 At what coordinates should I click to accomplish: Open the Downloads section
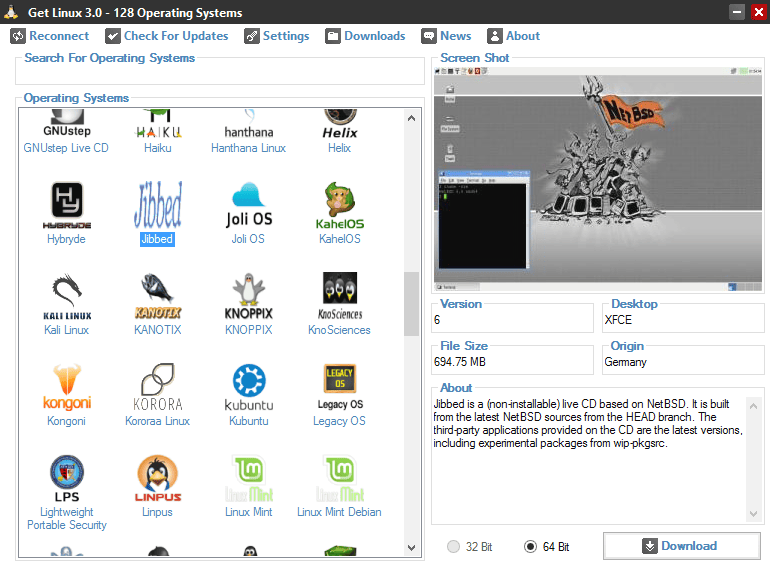click(365, 36)
